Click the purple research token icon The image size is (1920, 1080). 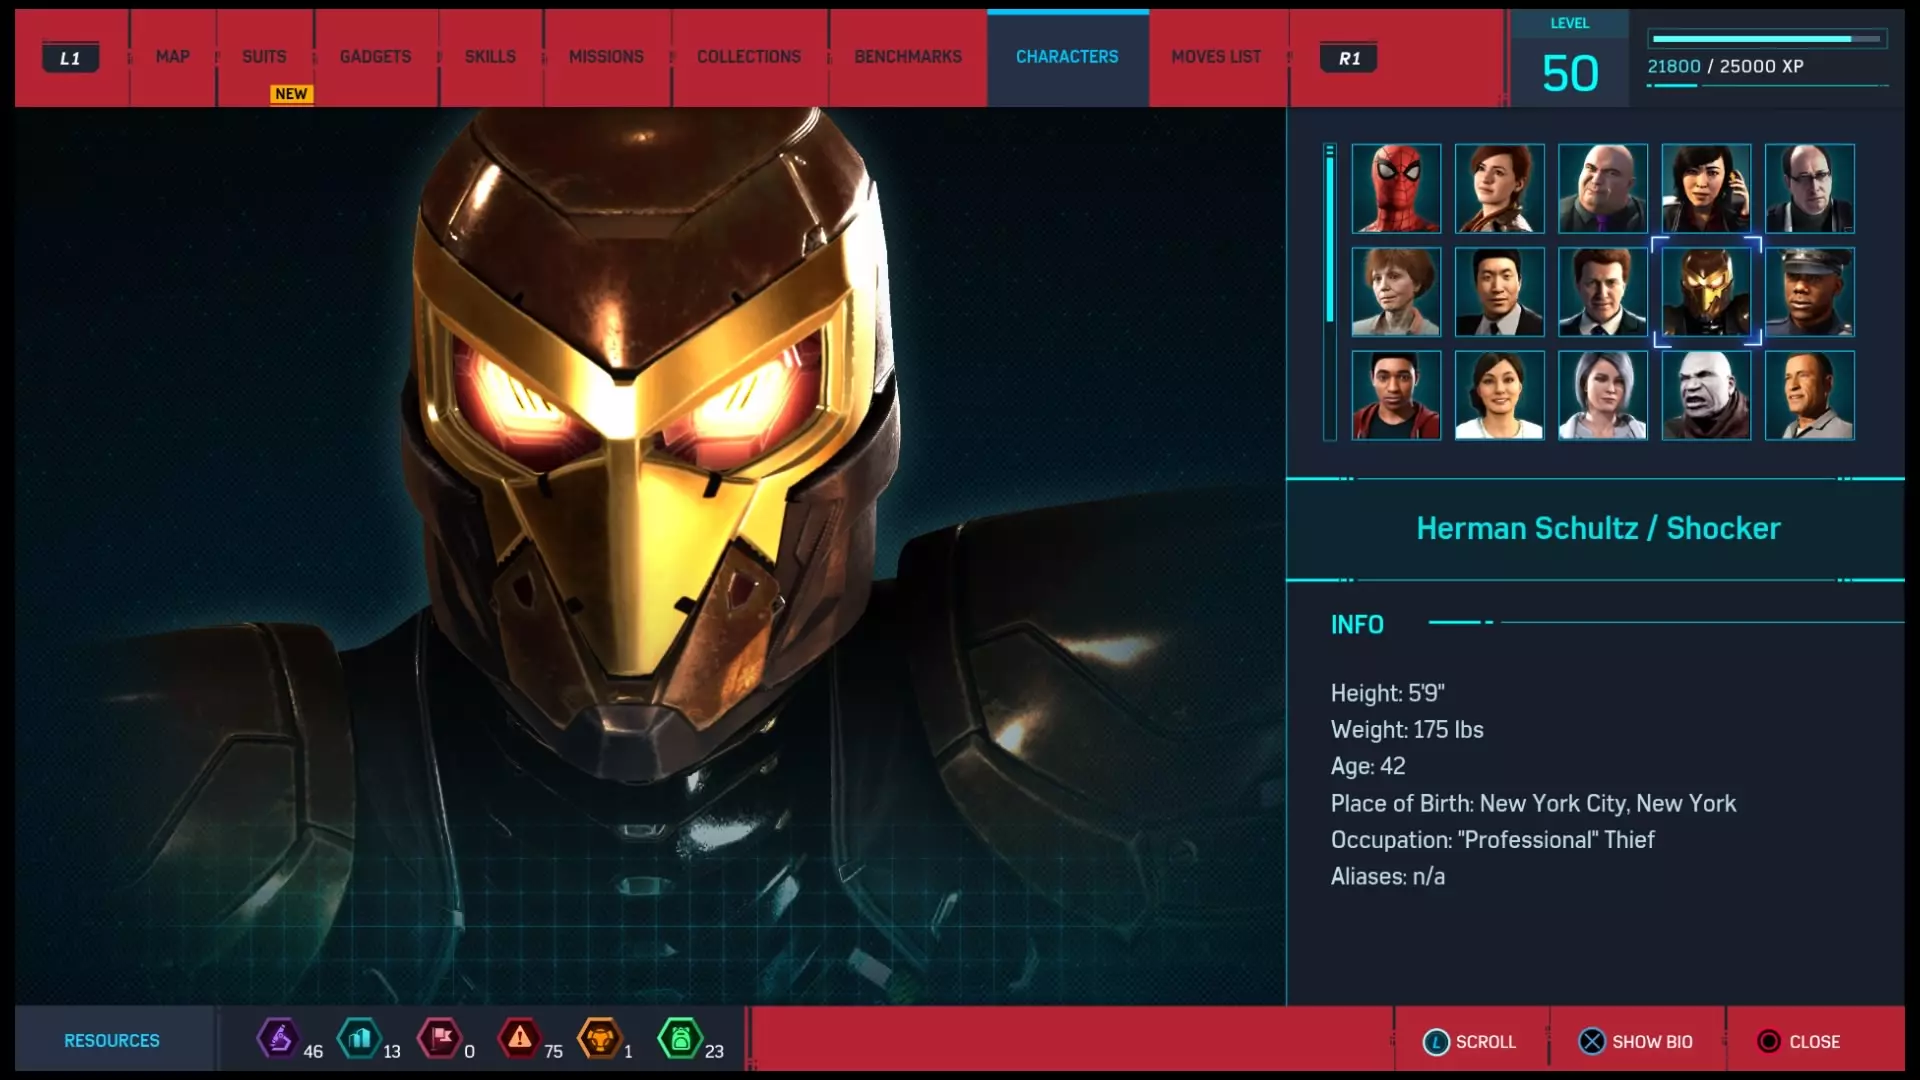[x=279, y=1038]
